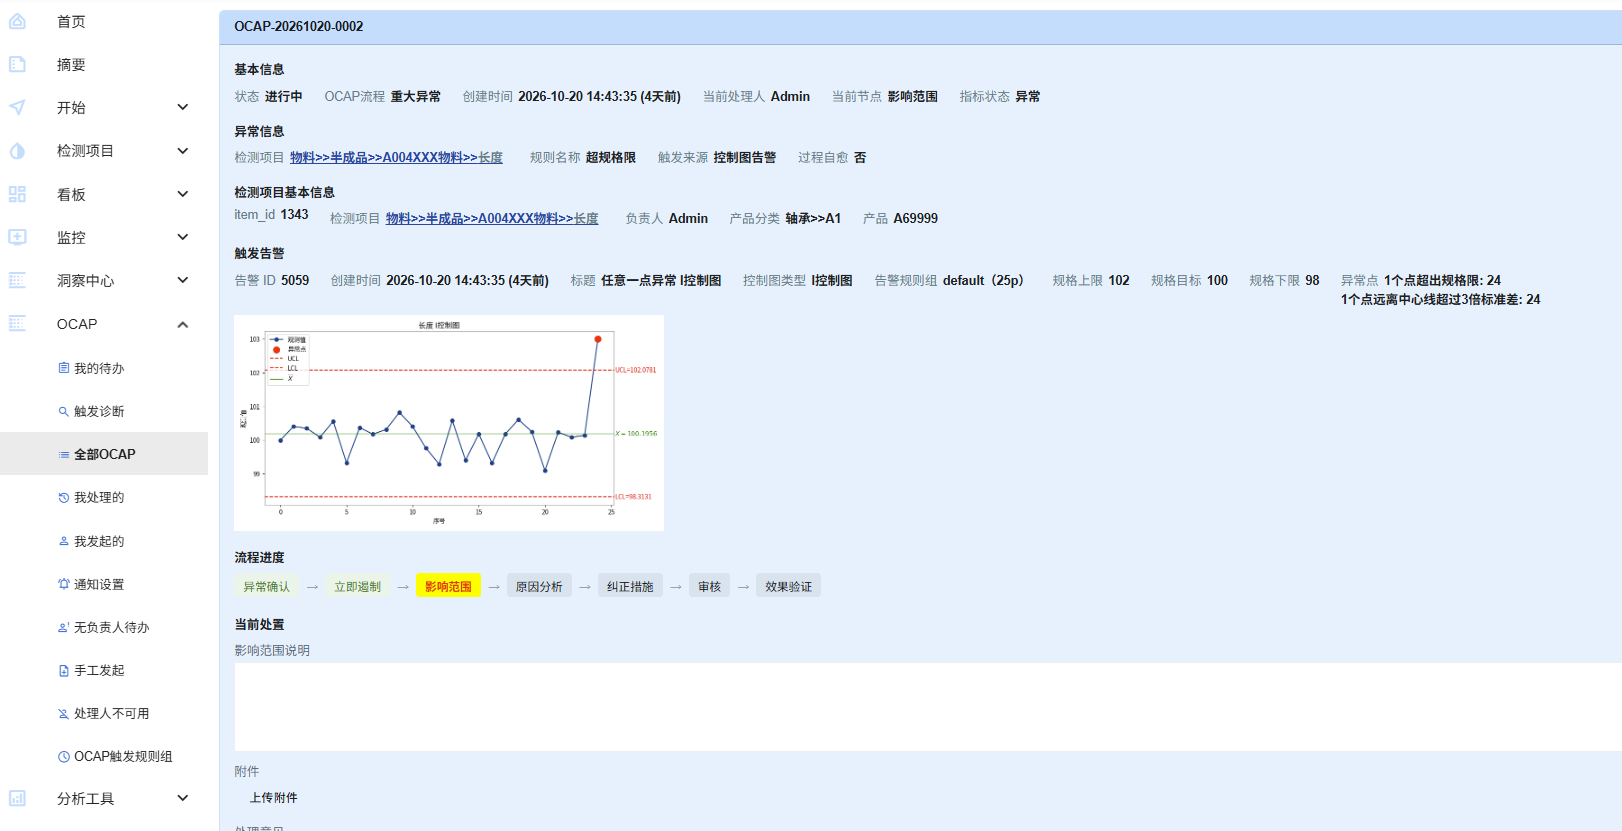This screenshot has height=831, width=1622.
Task: Open the I控制图 chart thumbnail
Action: (x=449, y=423)
